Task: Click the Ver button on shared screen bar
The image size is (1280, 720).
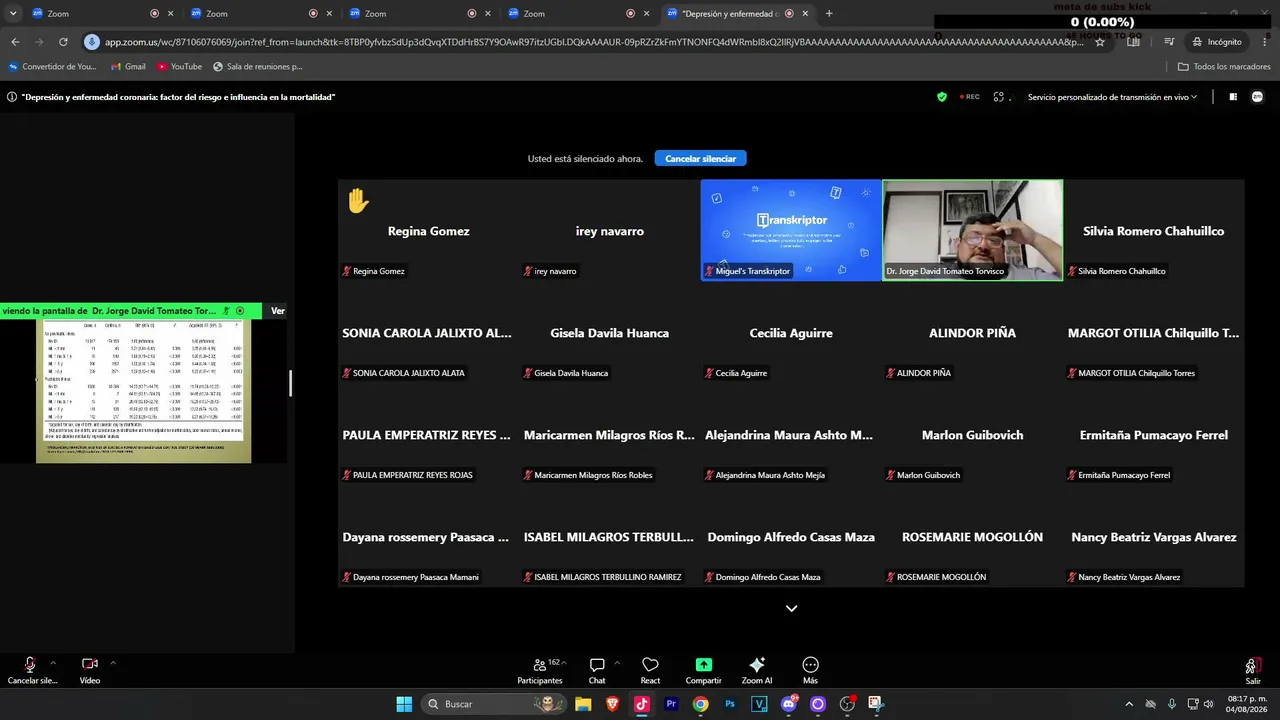Action: tap(278, 311)
